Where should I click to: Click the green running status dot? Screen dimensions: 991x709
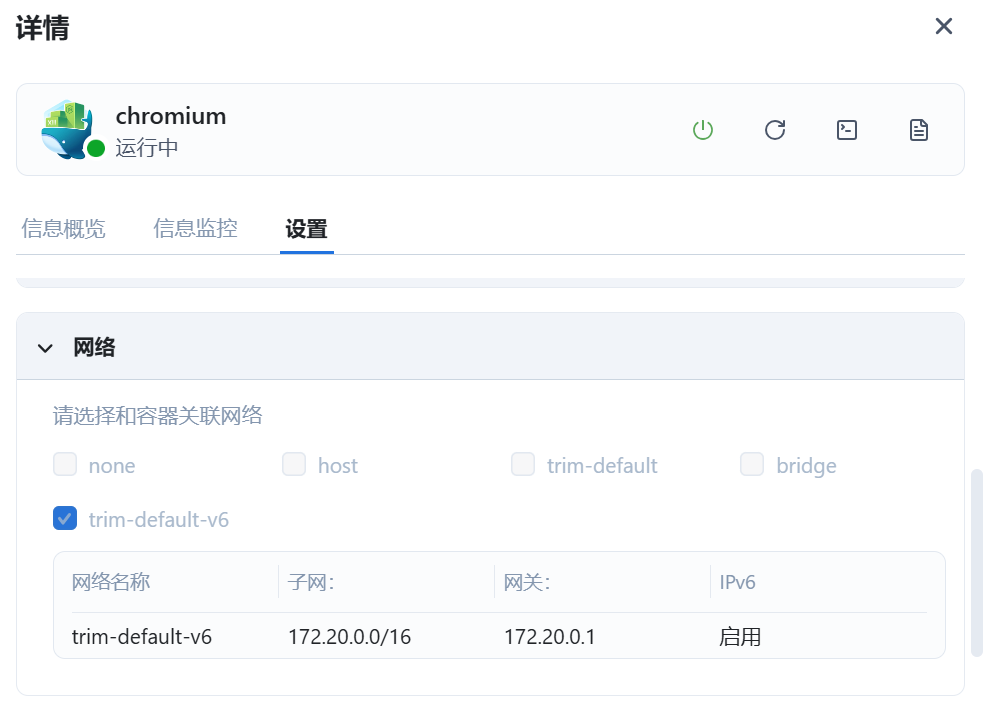tap(96, 149)
